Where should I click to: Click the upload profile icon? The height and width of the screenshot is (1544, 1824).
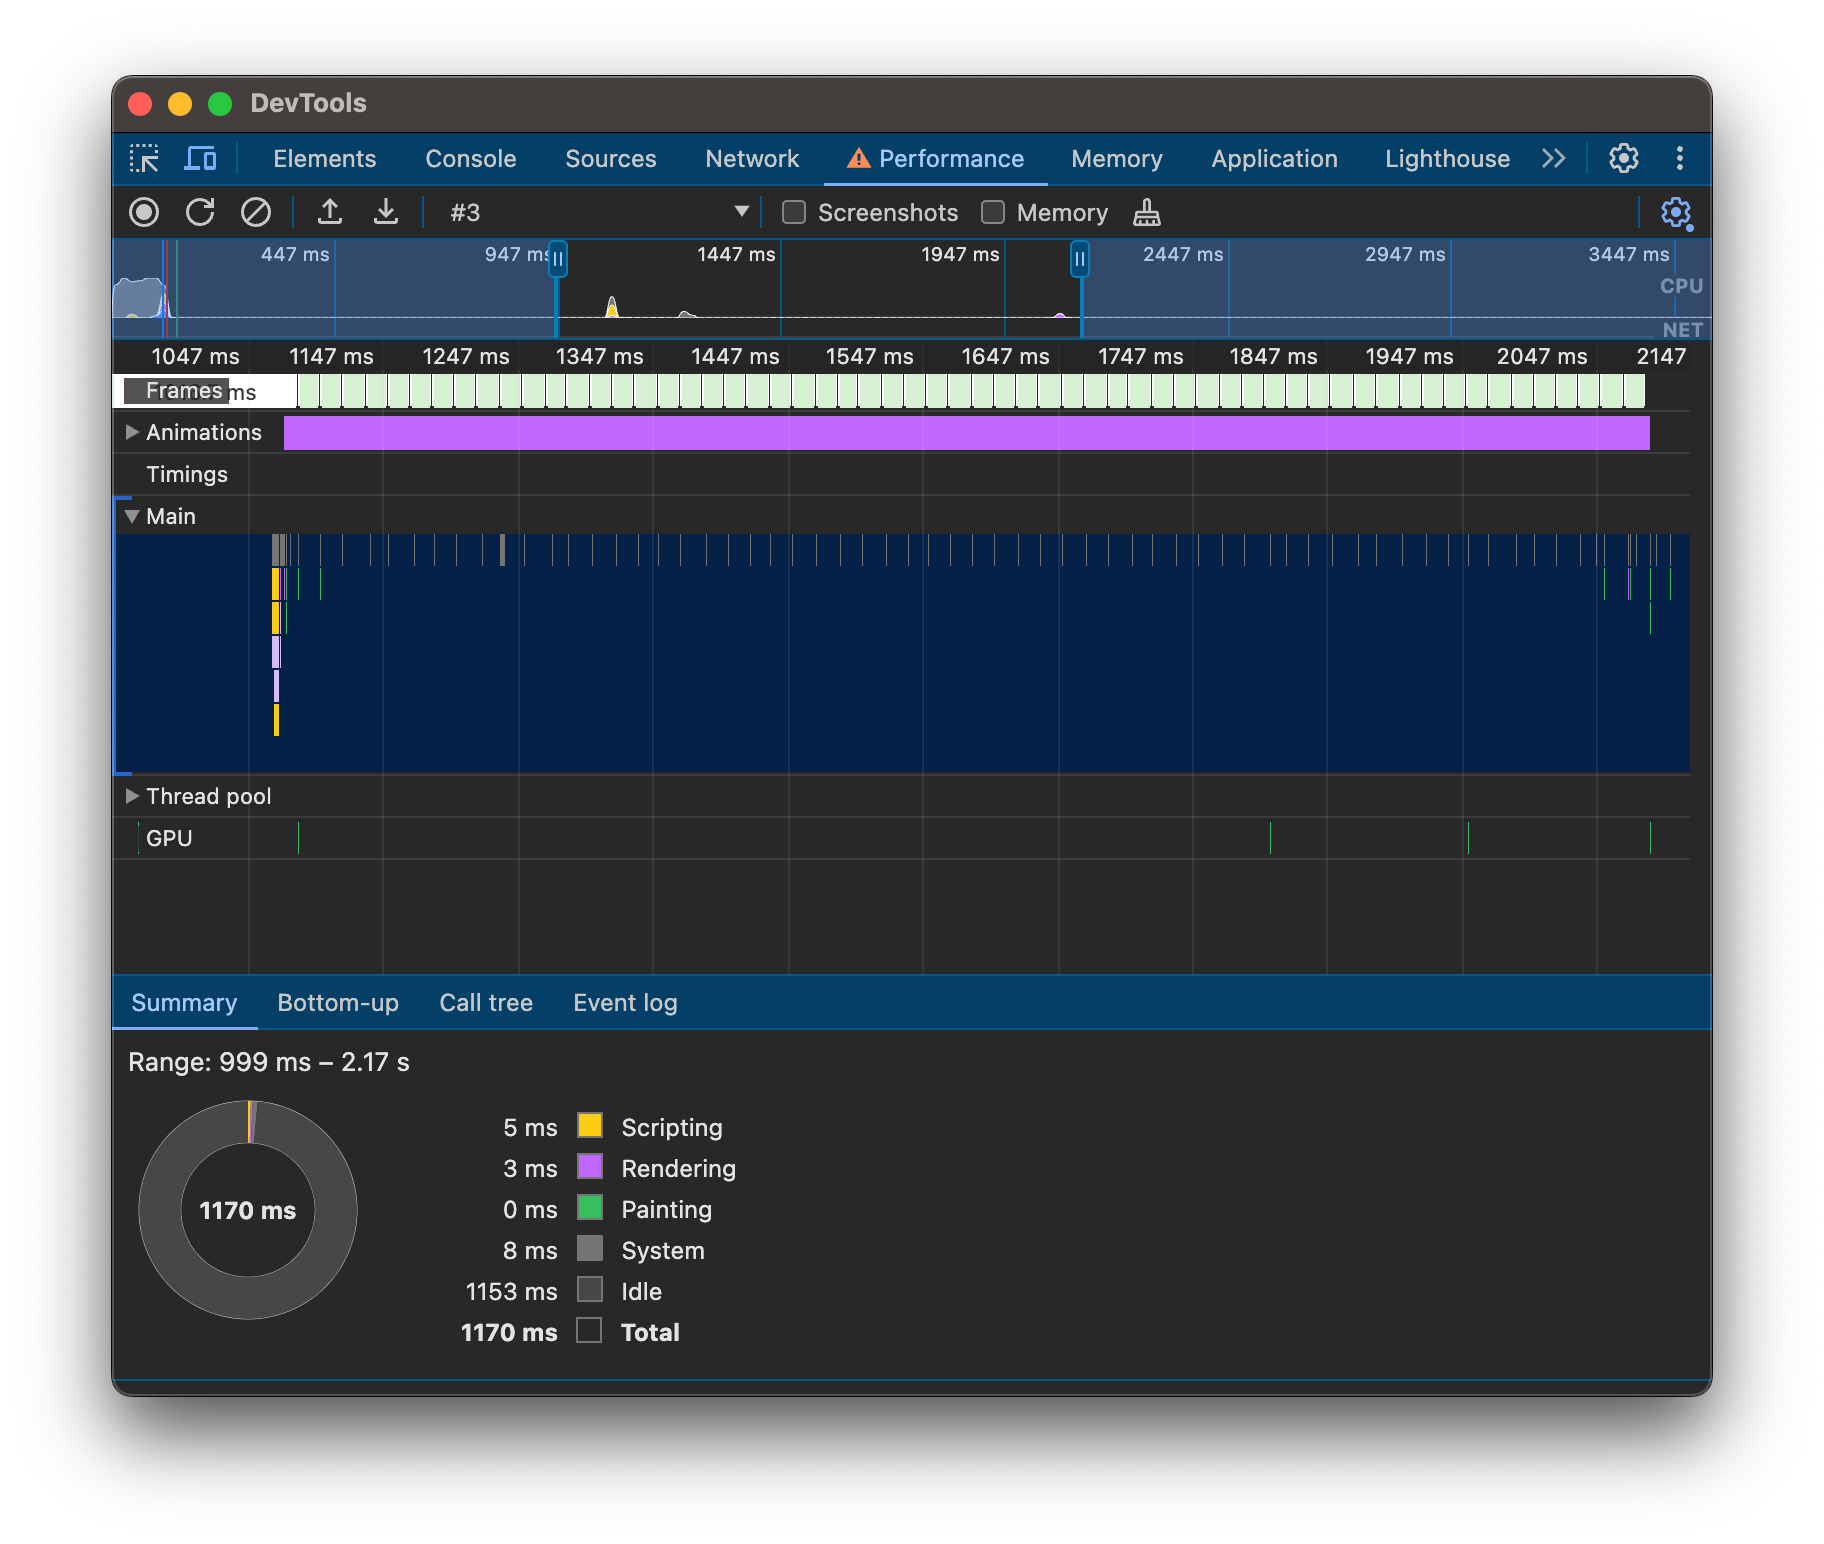click(330, 212)
